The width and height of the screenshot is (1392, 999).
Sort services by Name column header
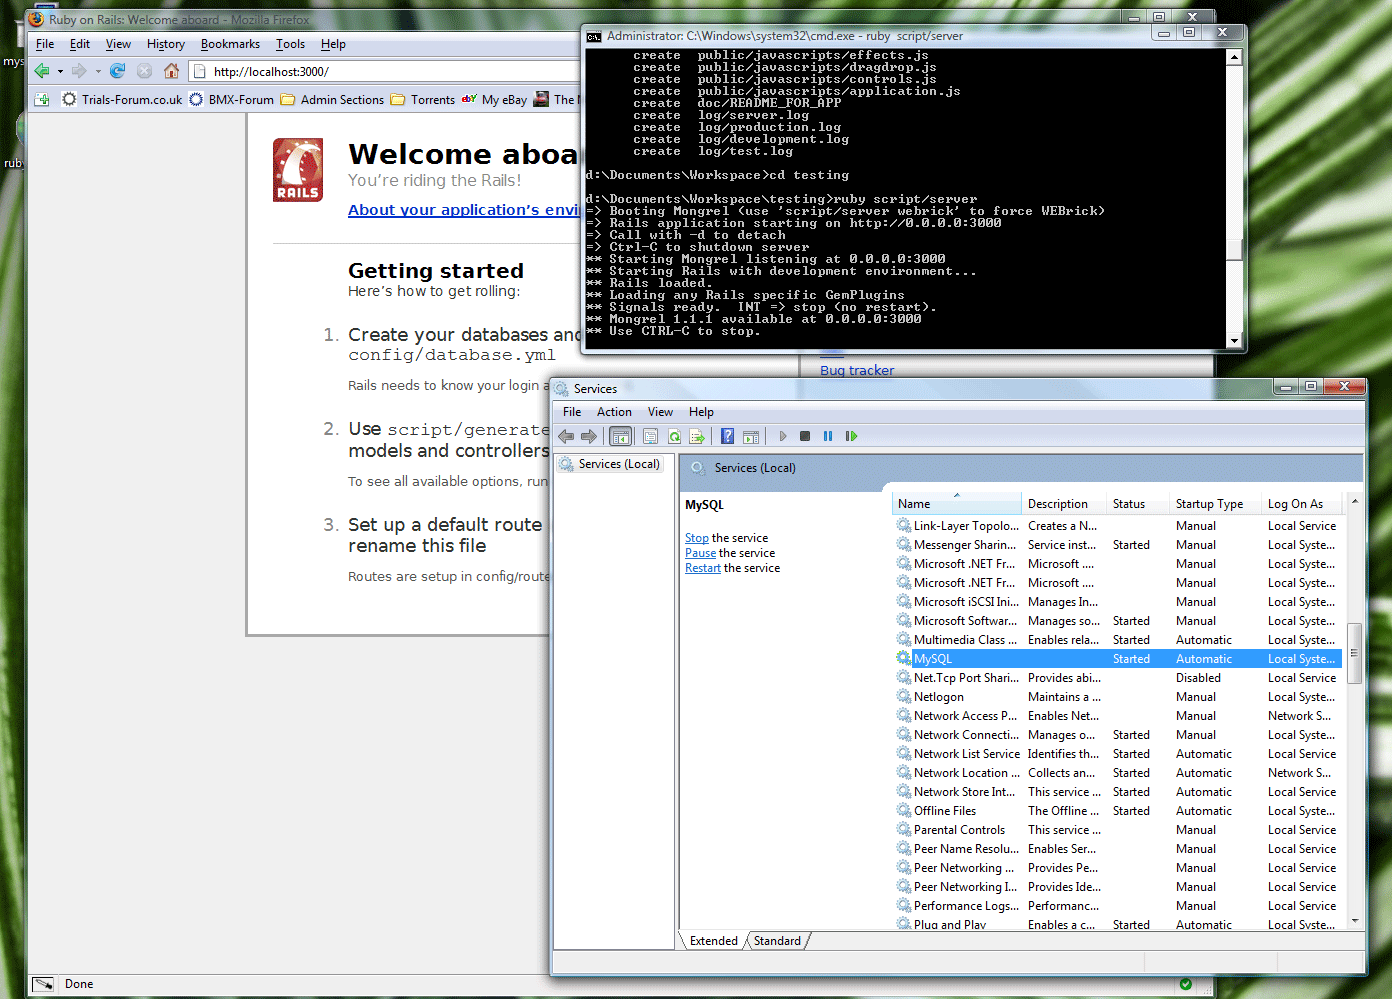(956, 504)
